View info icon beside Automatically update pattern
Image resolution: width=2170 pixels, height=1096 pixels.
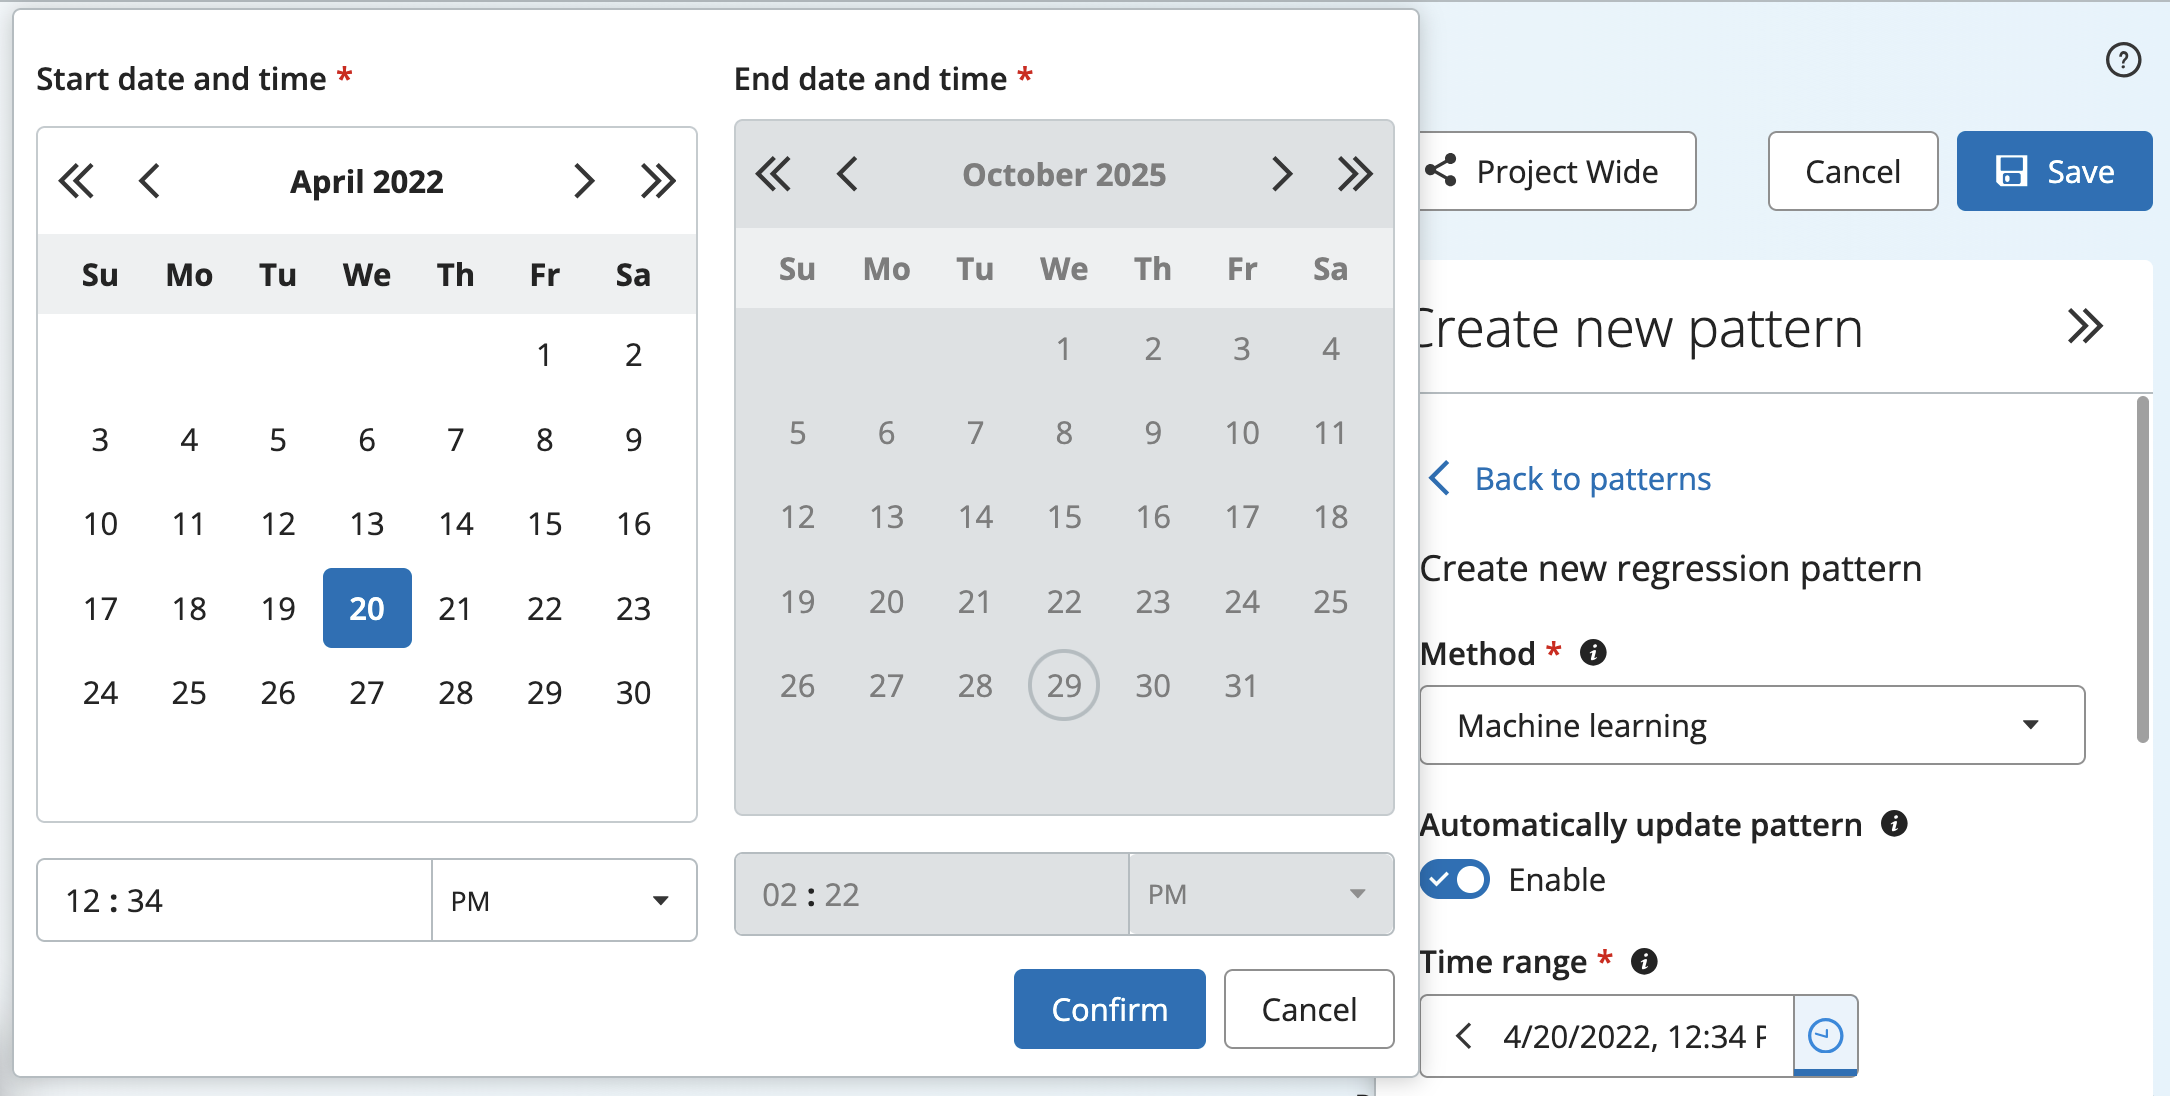point(1896,824)
